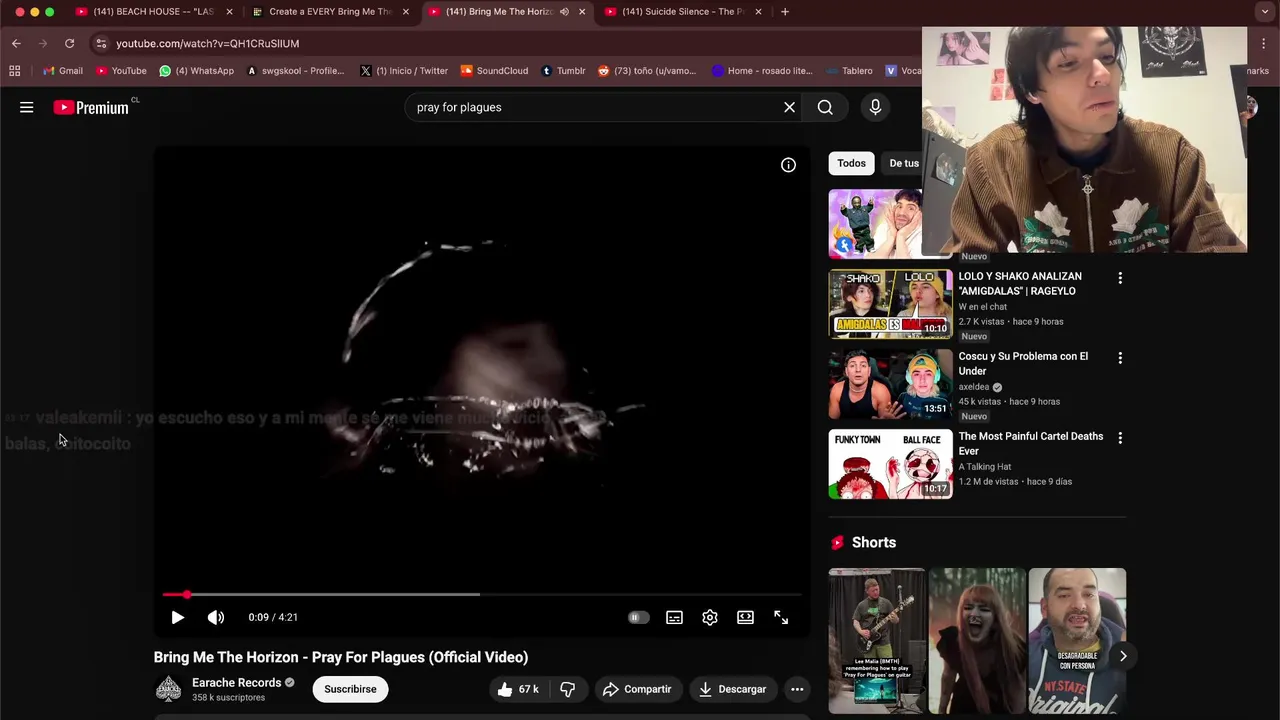Open the axeldea channel link
This screenshot has width=1280, height=720.
tap(974, 387)
